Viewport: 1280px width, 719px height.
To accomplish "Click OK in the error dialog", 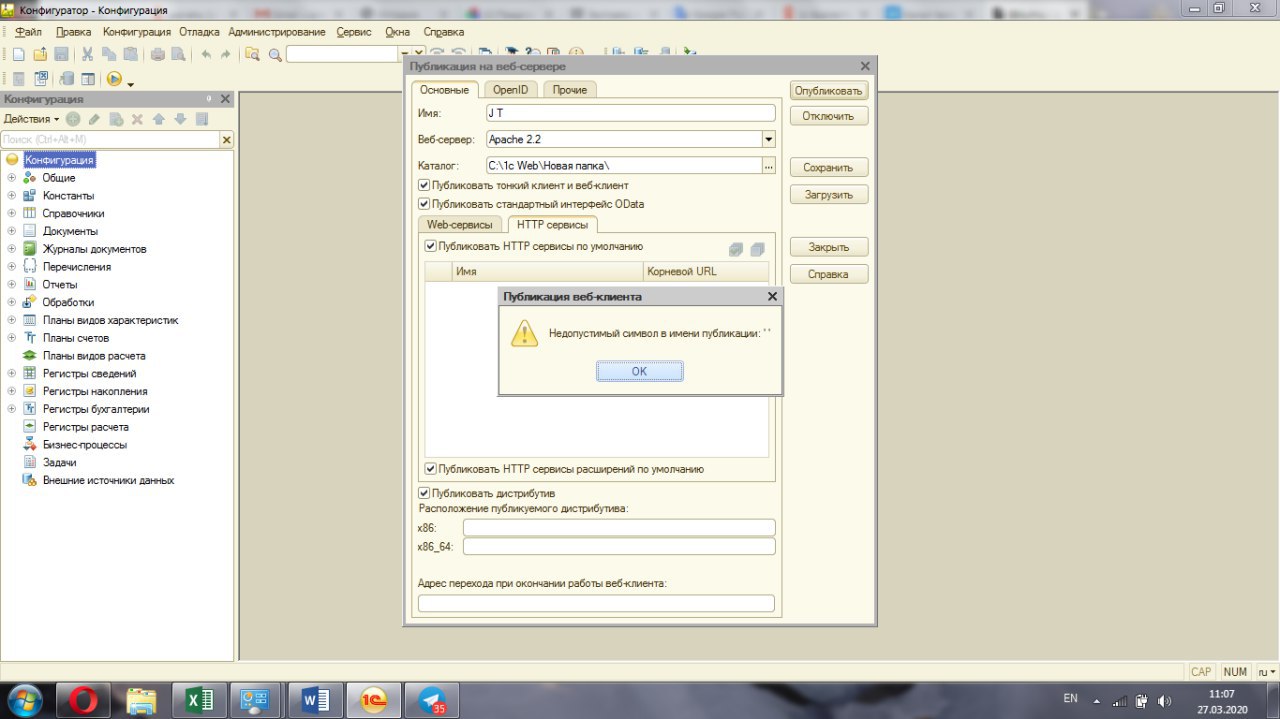I will coord(640,371).
